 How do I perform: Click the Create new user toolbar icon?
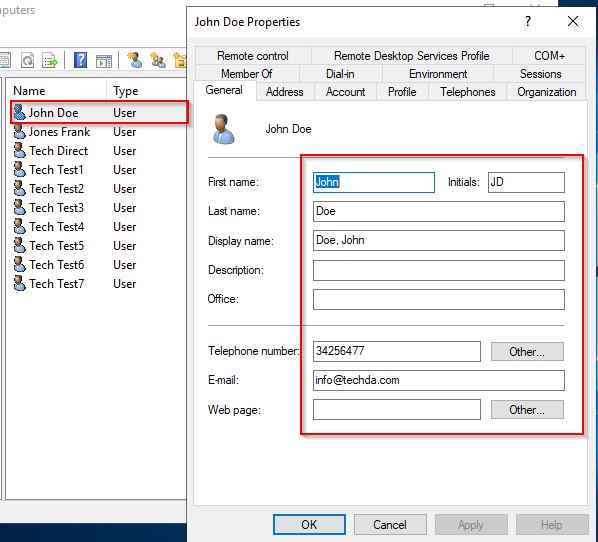point(134,60)
